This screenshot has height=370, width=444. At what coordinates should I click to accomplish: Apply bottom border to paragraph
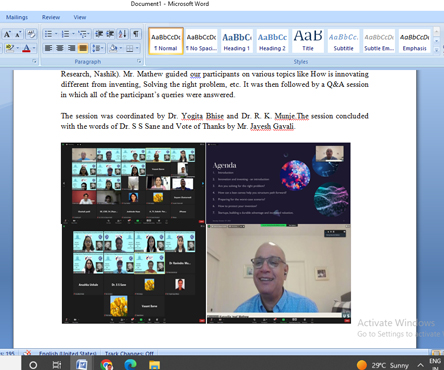pos(130,48)
